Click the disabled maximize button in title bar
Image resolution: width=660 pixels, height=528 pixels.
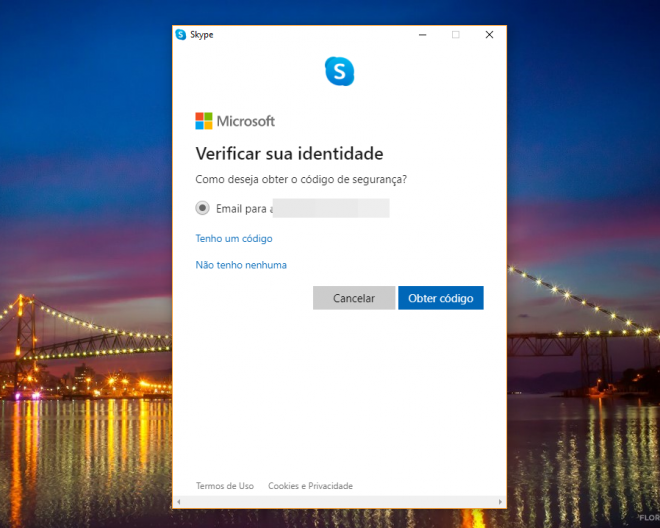456,35
